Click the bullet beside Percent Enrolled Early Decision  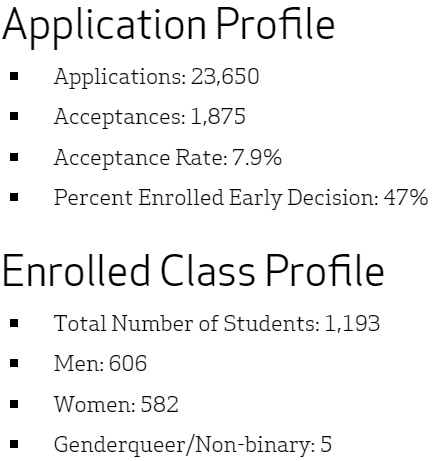(x=14, y=197)
